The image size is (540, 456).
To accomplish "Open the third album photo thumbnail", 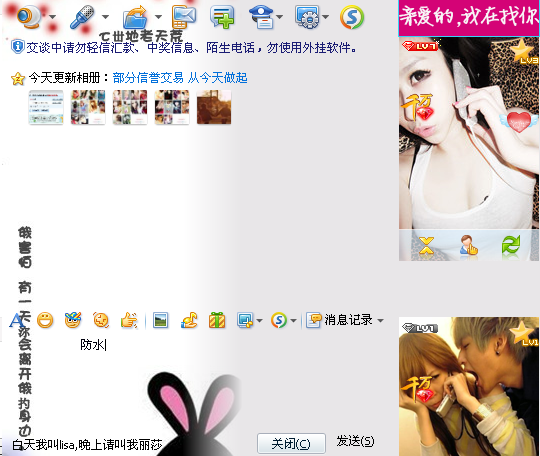I will [x=130, y=107].
